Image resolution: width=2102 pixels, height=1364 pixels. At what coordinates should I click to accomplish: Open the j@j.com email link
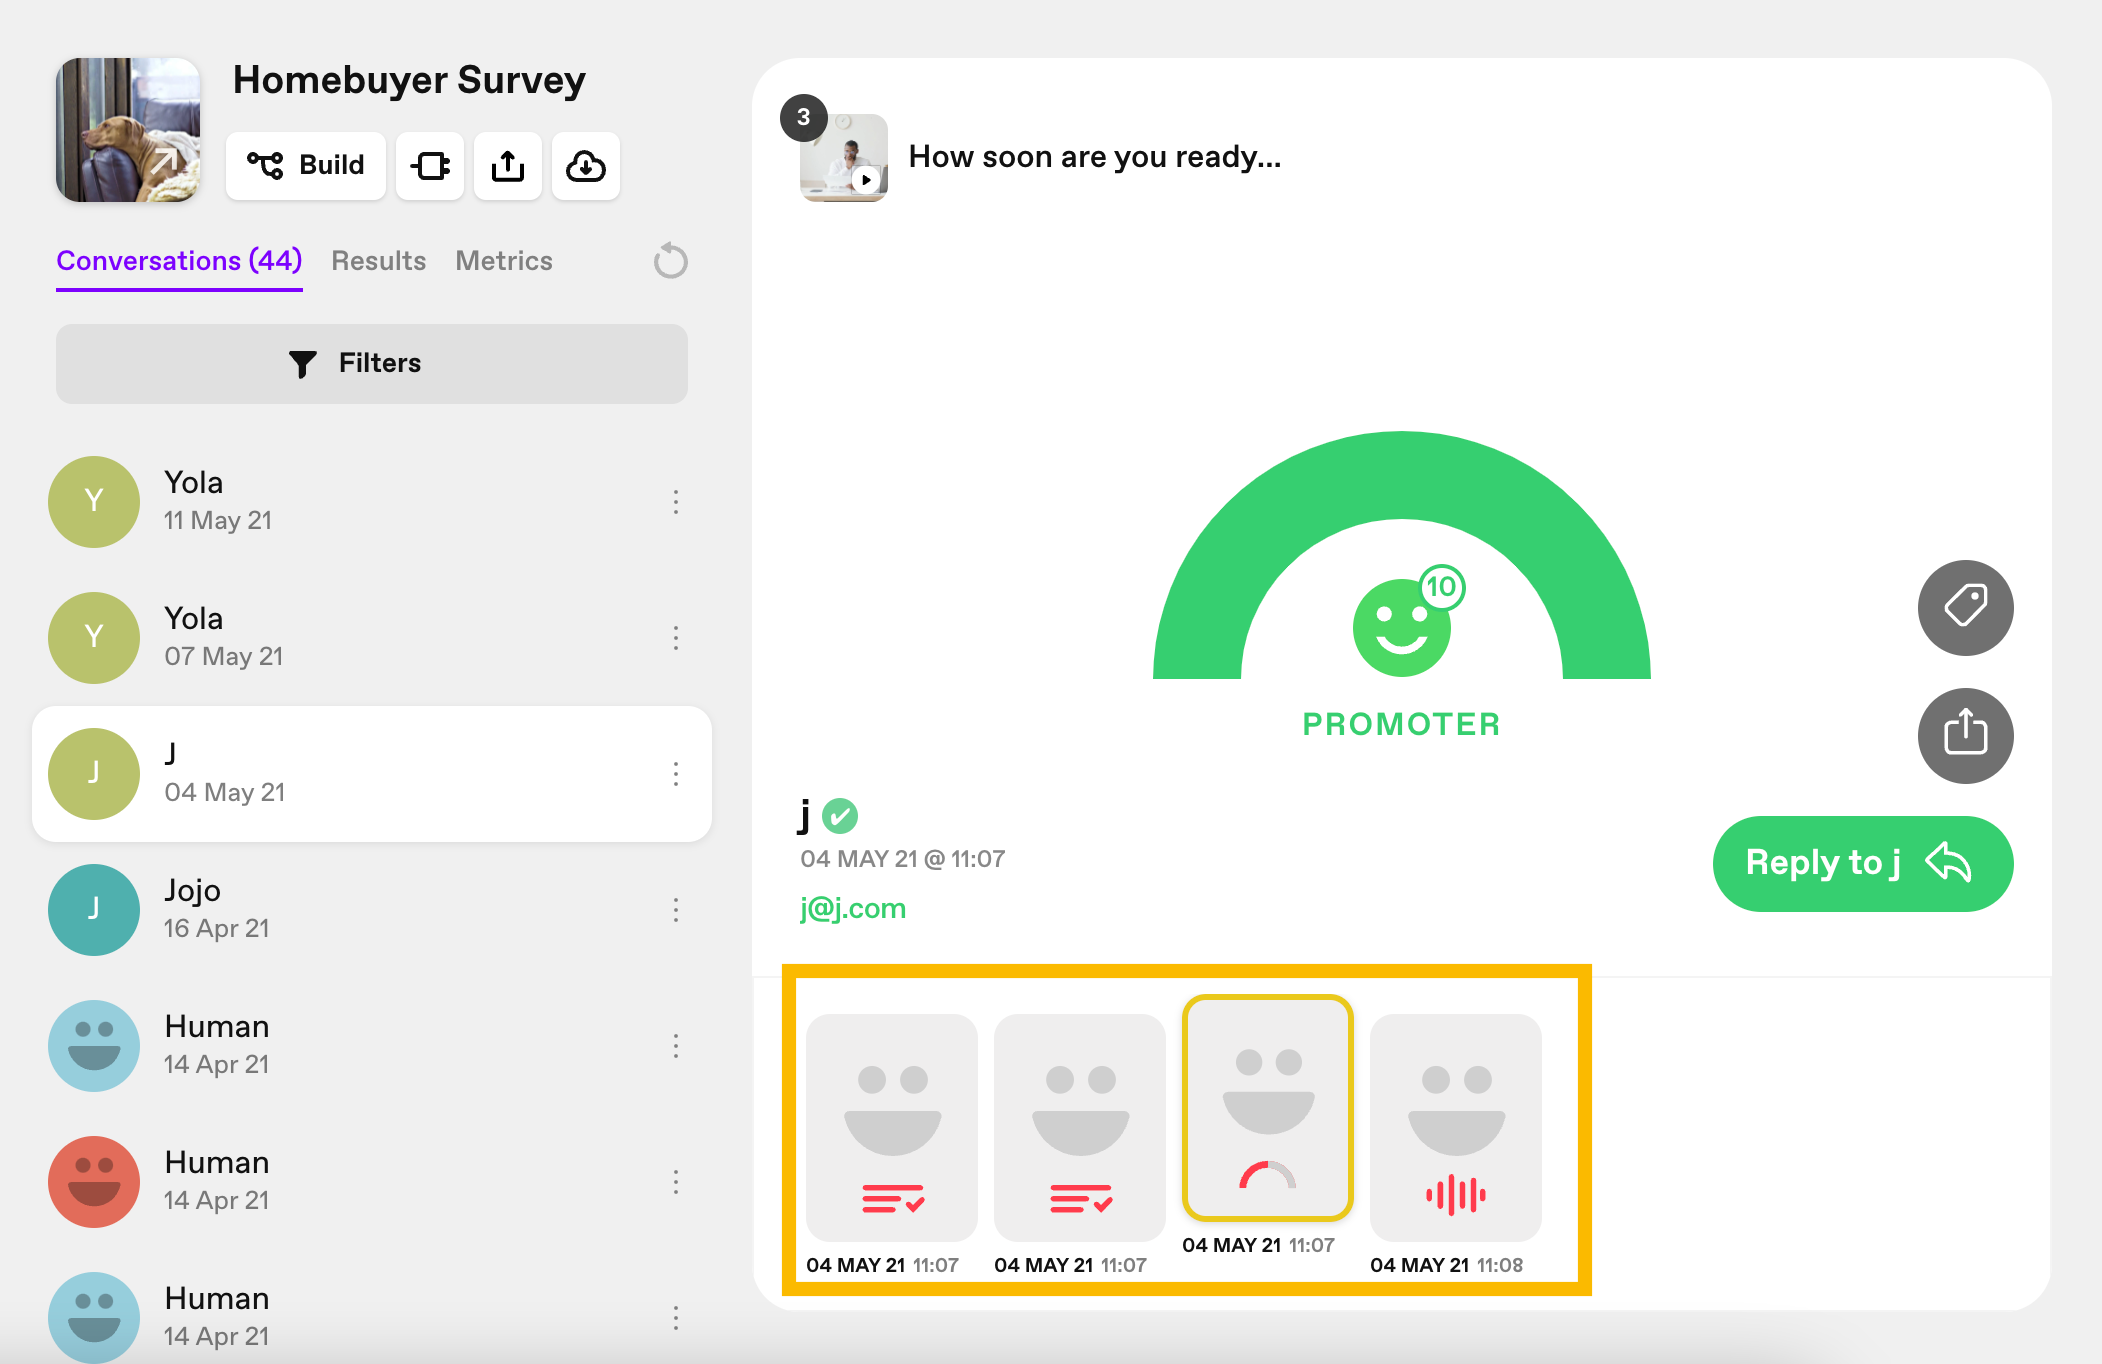[x=853, y=908]
